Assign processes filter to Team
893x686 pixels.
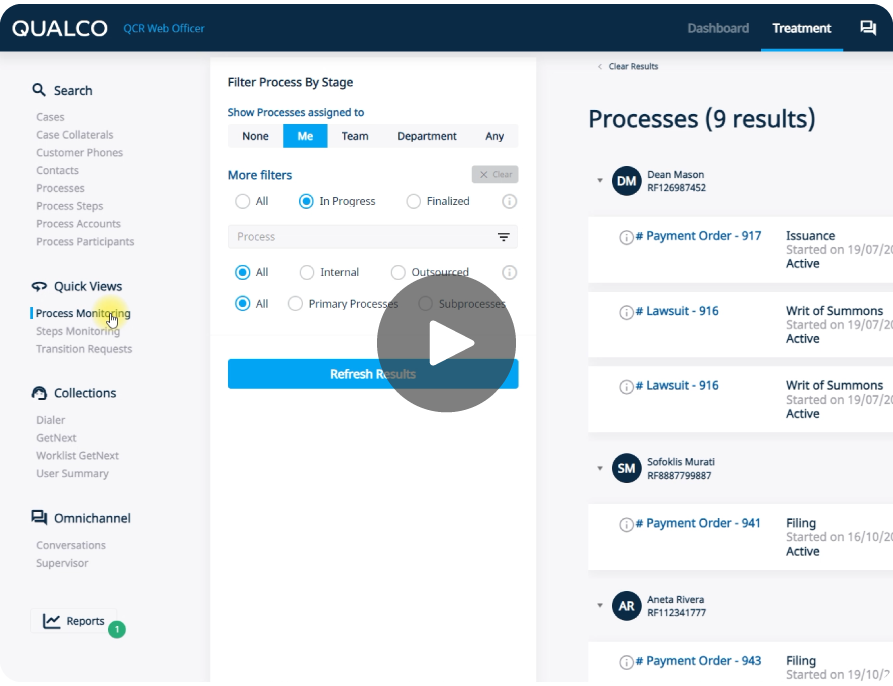[355, 135]
